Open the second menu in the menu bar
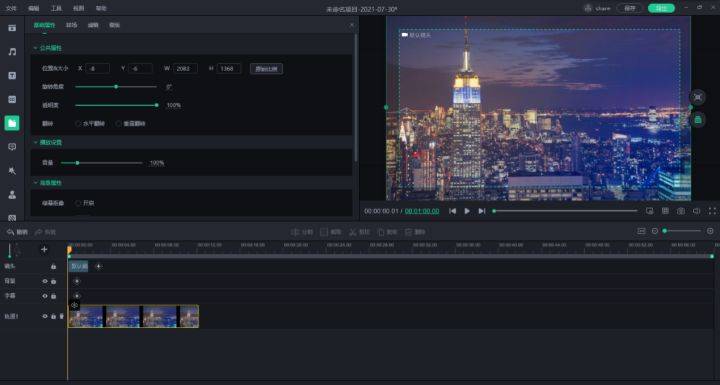 (x=34, y=8)
